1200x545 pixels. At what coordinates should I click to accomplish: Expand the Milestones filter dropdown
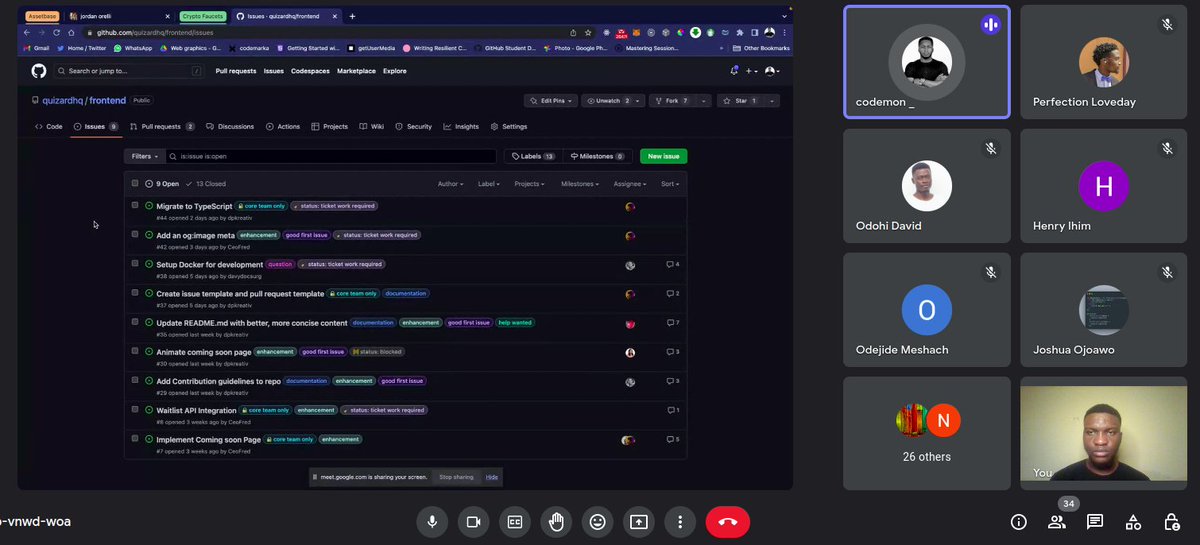580,184
